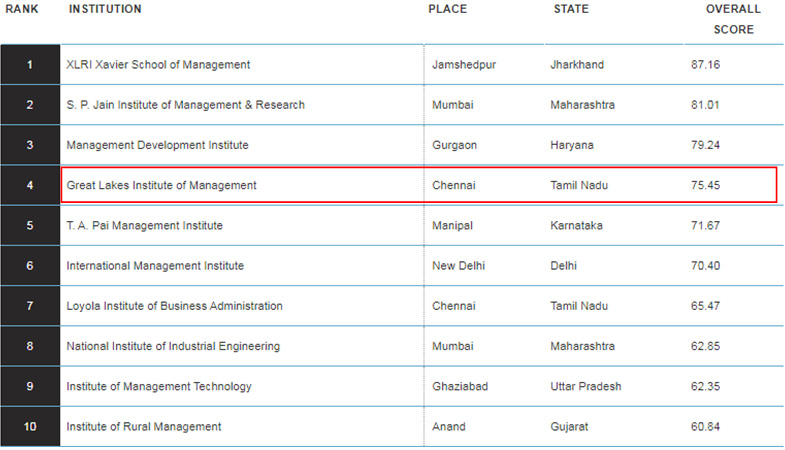
Task: Select Loyola Institute of Business Administration
Action: pos(174,306)
